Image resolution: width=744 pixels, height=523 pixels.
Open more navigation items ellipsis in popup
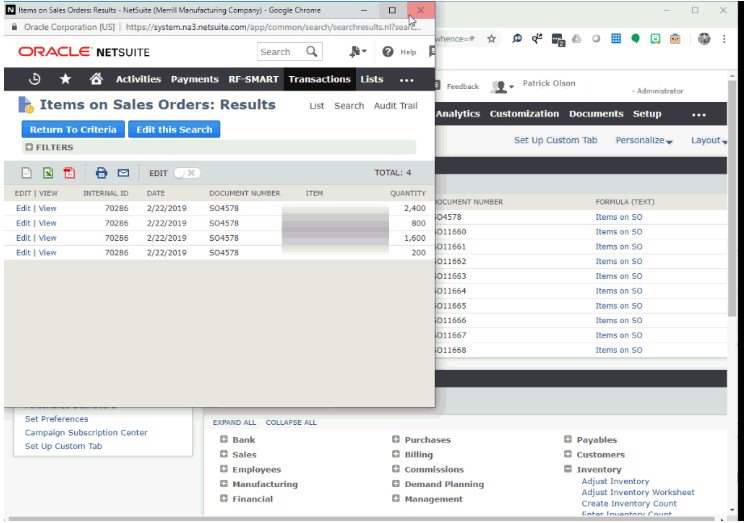coord(407,80)
